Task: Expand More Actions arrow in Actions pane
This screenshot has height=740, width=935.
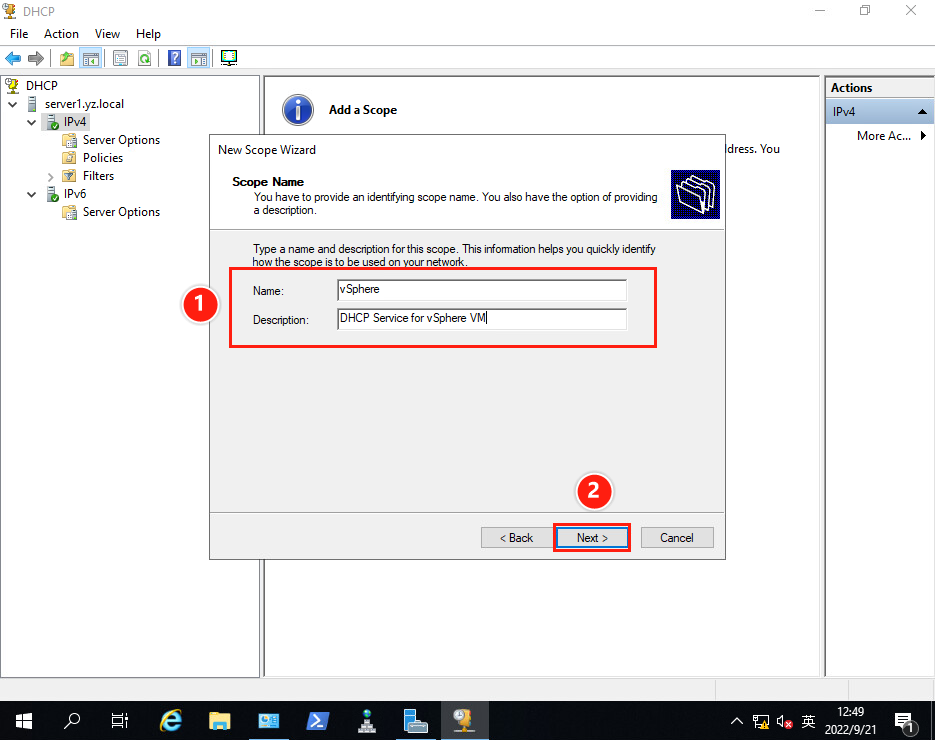Action: tap(923, 136)
